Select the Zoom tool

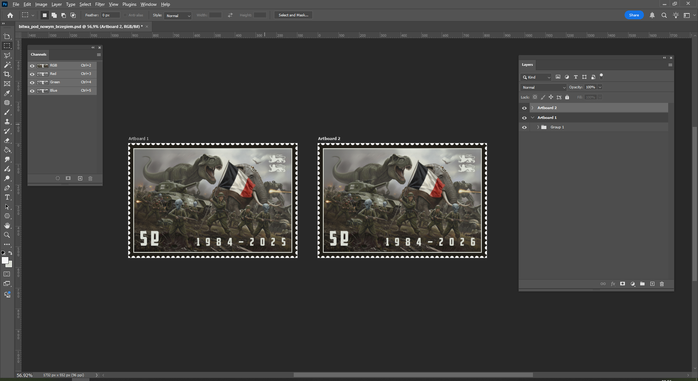point(7,235)
